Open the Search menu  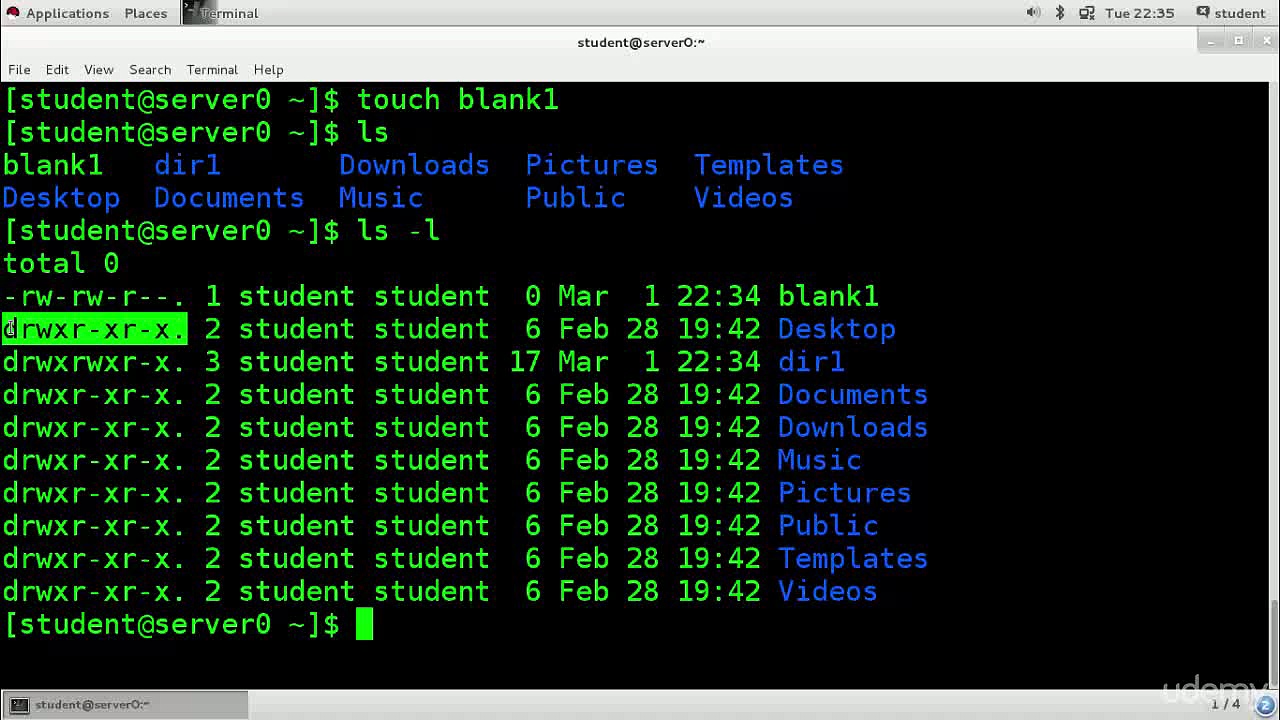coord(150,69)
